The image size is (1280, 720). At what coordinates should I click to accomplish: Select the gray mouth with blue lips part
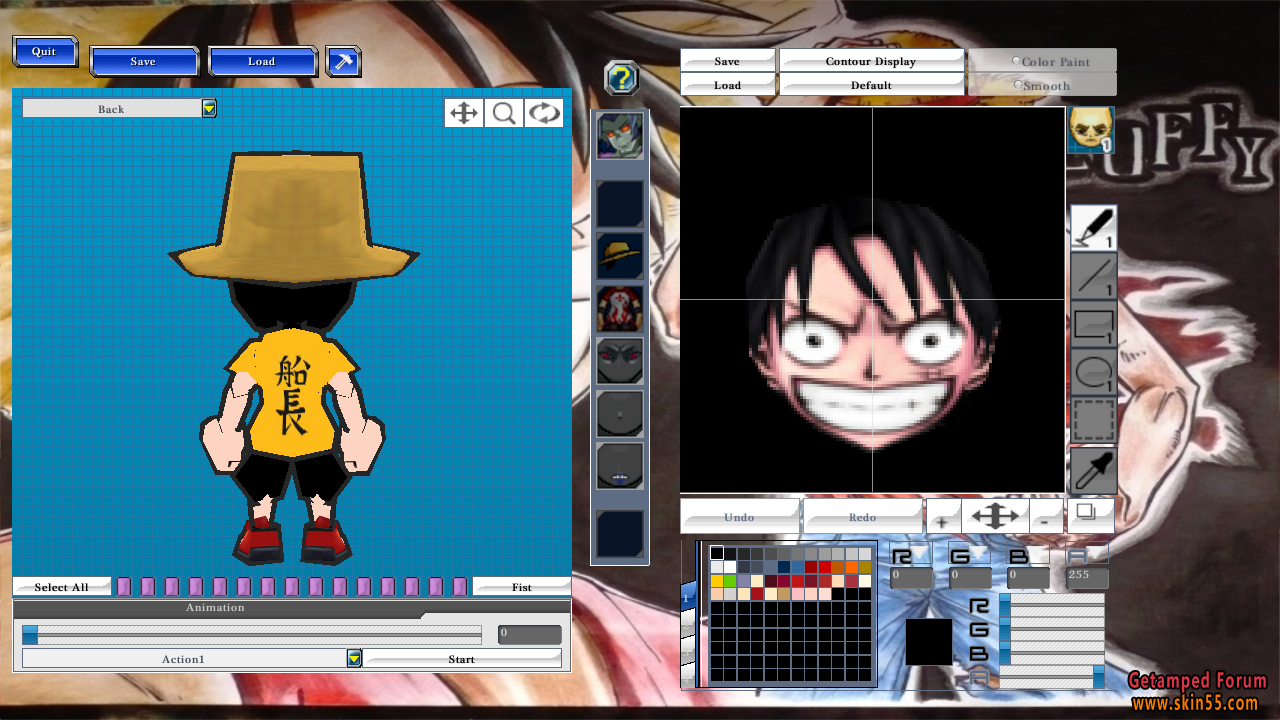tap(620, 466)
